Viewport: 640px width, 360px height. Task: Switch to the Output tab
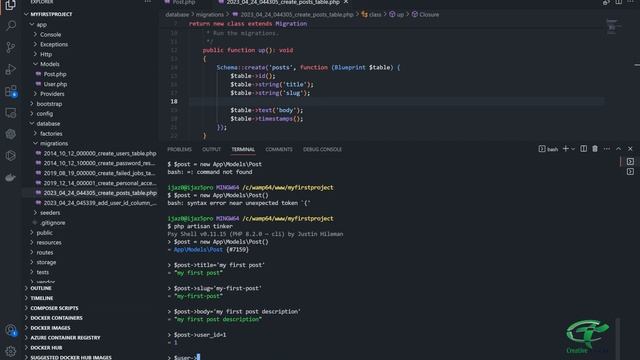(x=211, y=149)
